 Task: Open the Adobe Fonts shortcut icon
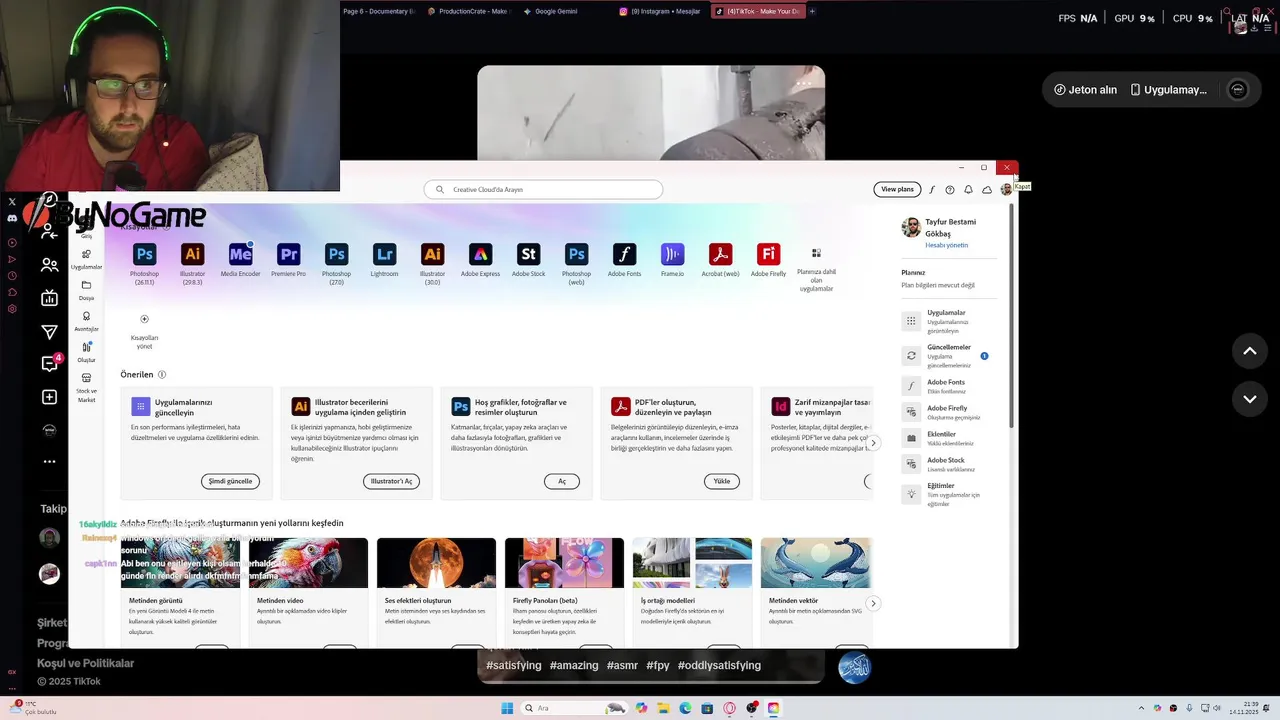click(624, 254)
